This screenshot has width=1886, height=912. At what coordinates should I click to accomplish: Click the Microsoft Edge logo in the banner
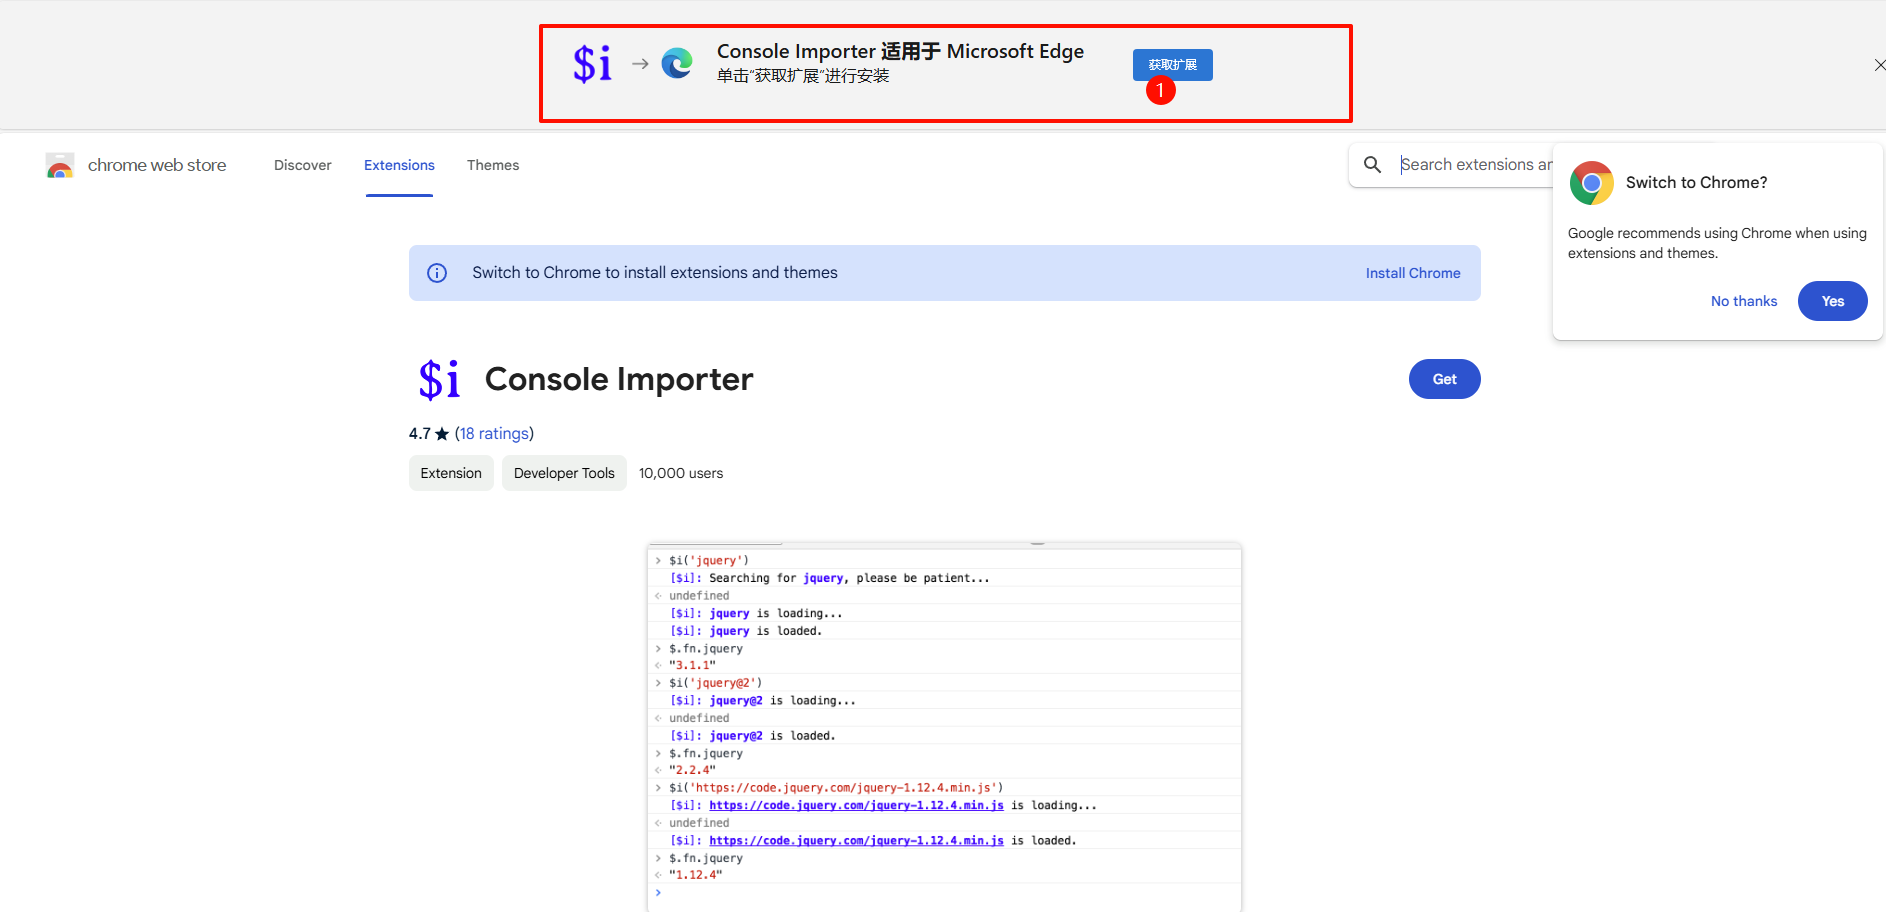677,63
